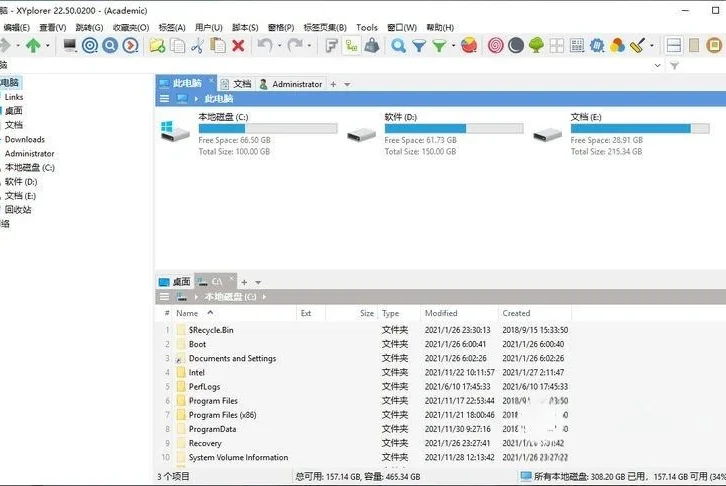Click the four-square grid view icon
Viewport: 726px width, 486px height.
pos(557,45)
